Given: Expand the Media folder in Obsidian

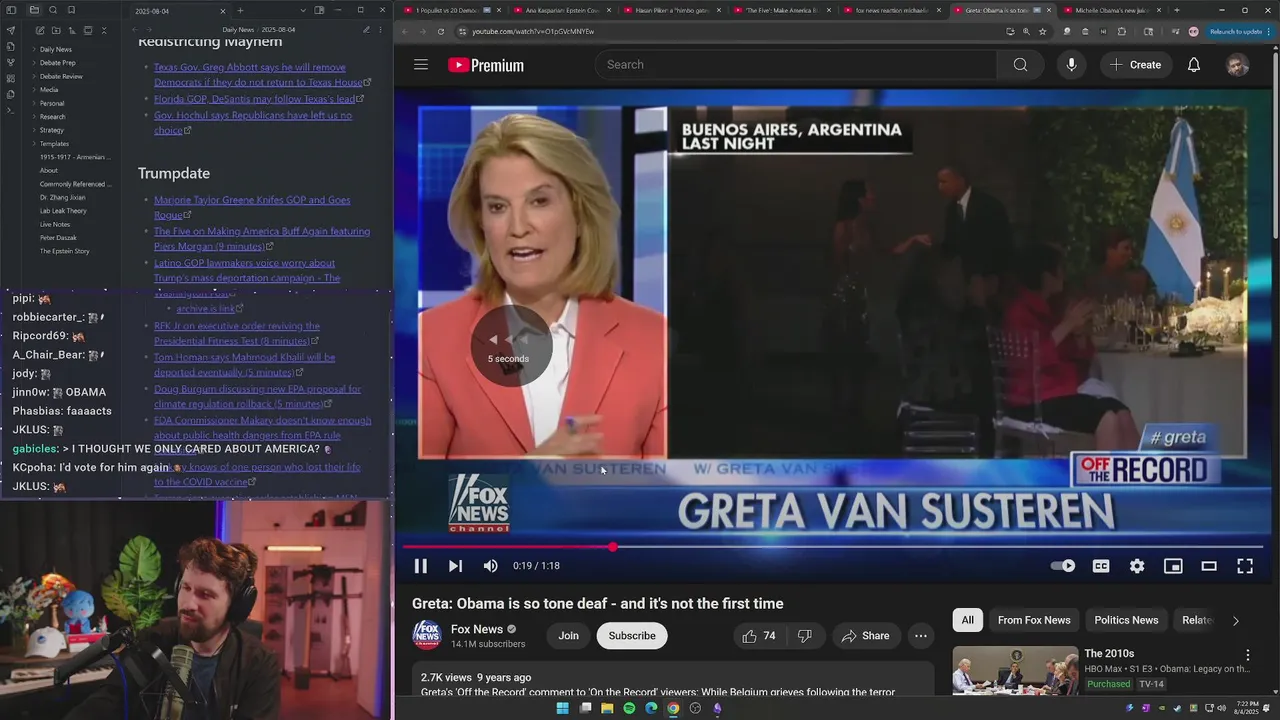Looking at the screenshot, I should coord(49,90).
